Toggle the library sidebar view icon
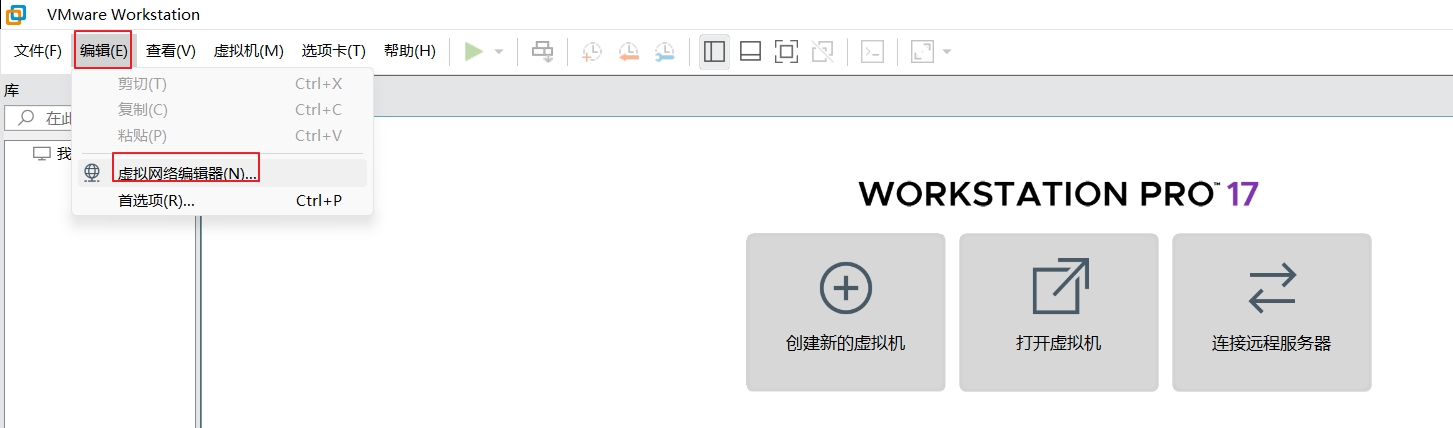Viewport: 1453px width, 428px height. point(714,51)
